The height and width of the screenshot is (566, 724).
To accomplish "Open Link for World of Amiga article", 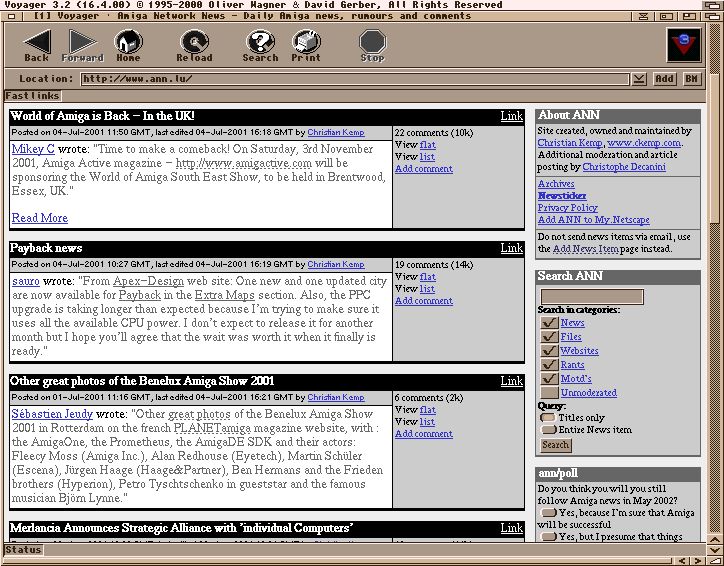I will [512, 116].
